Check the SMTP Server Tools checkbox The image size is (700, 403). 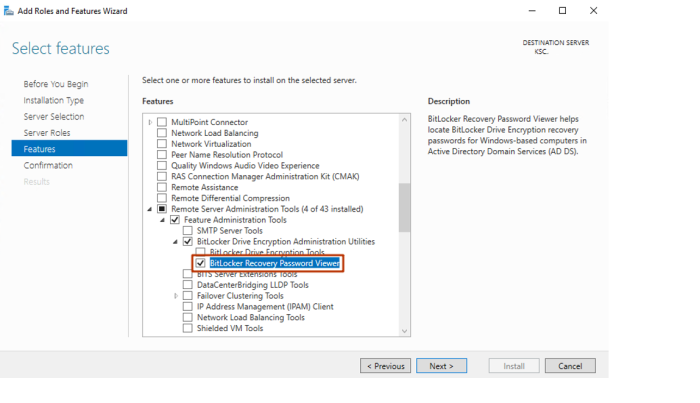(x=188, y=231)
